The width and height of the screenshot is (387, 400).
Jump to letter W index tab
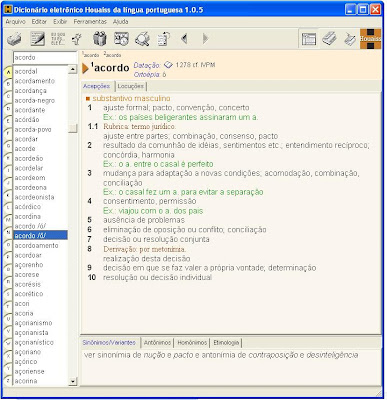point(8,343)
